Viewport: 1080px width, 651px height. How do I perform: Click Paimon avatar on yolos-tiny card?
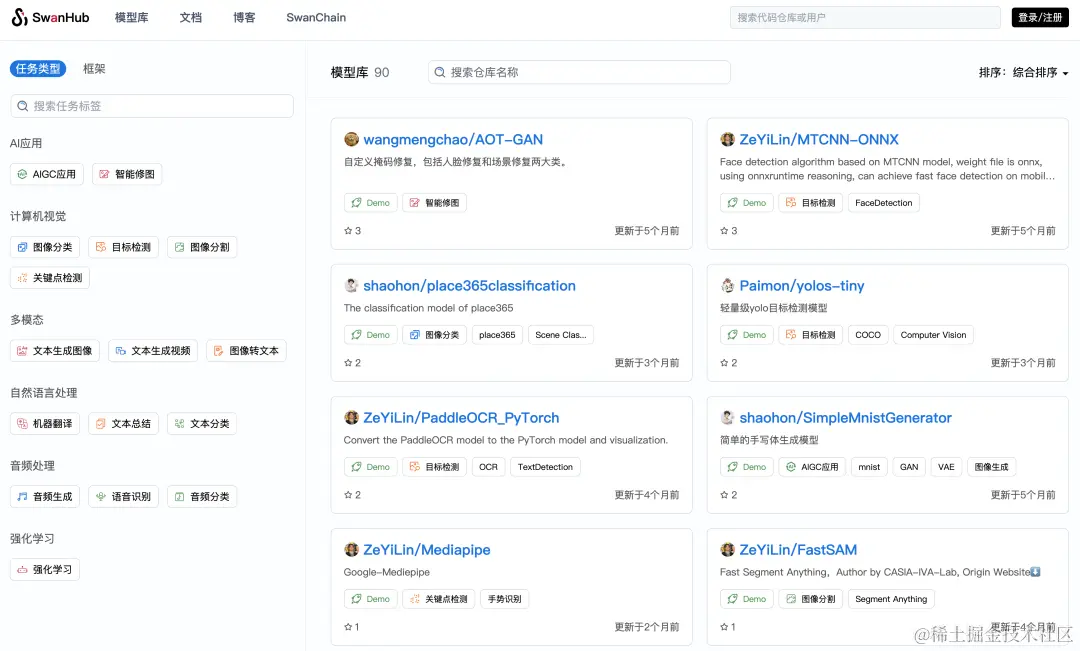(x=727, y=285)
